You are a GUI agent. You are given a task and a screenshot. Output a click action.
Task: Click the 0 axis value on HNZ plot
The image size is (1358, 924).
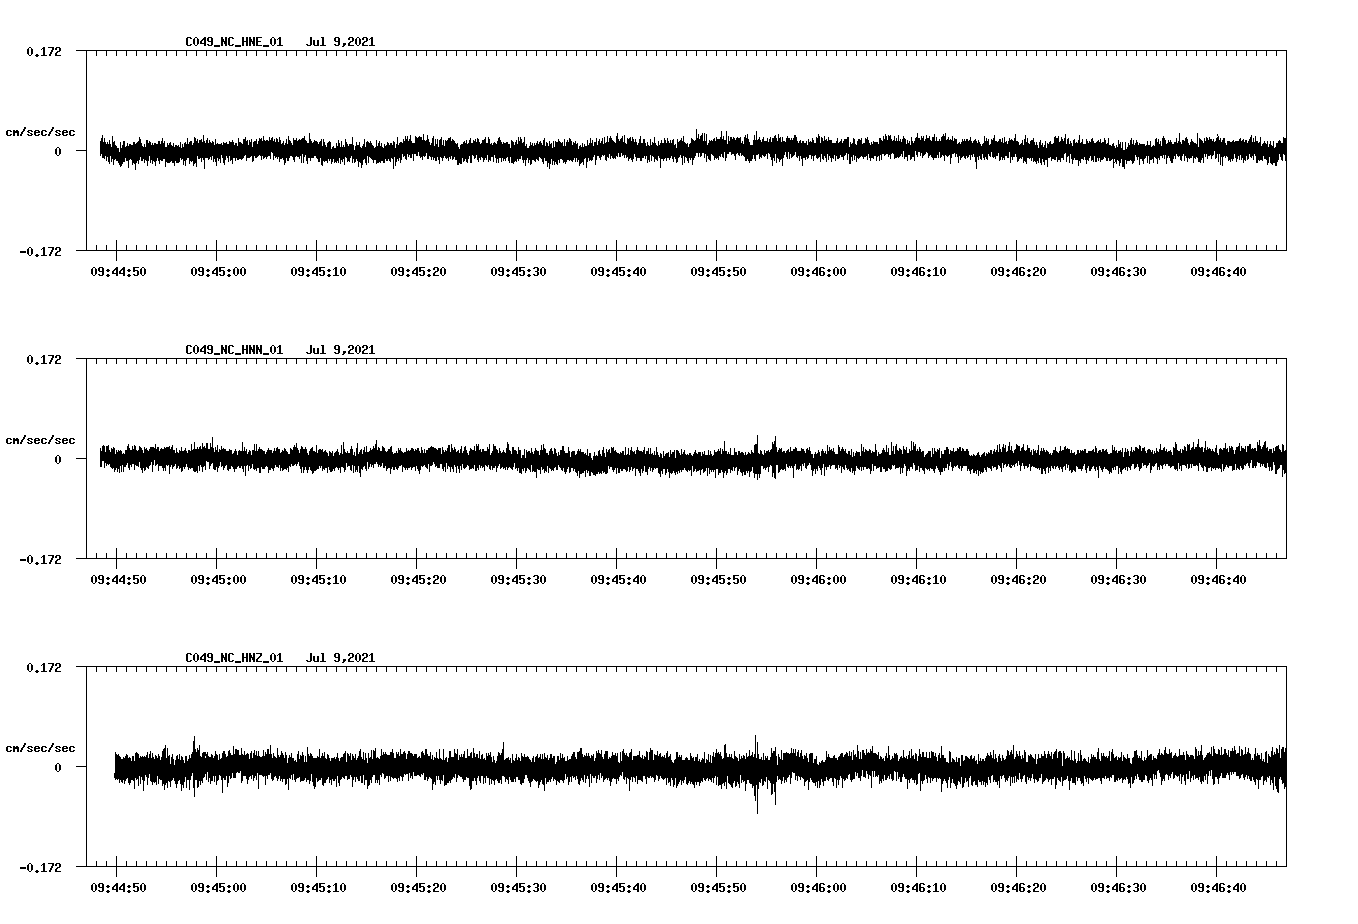point(58,767)
